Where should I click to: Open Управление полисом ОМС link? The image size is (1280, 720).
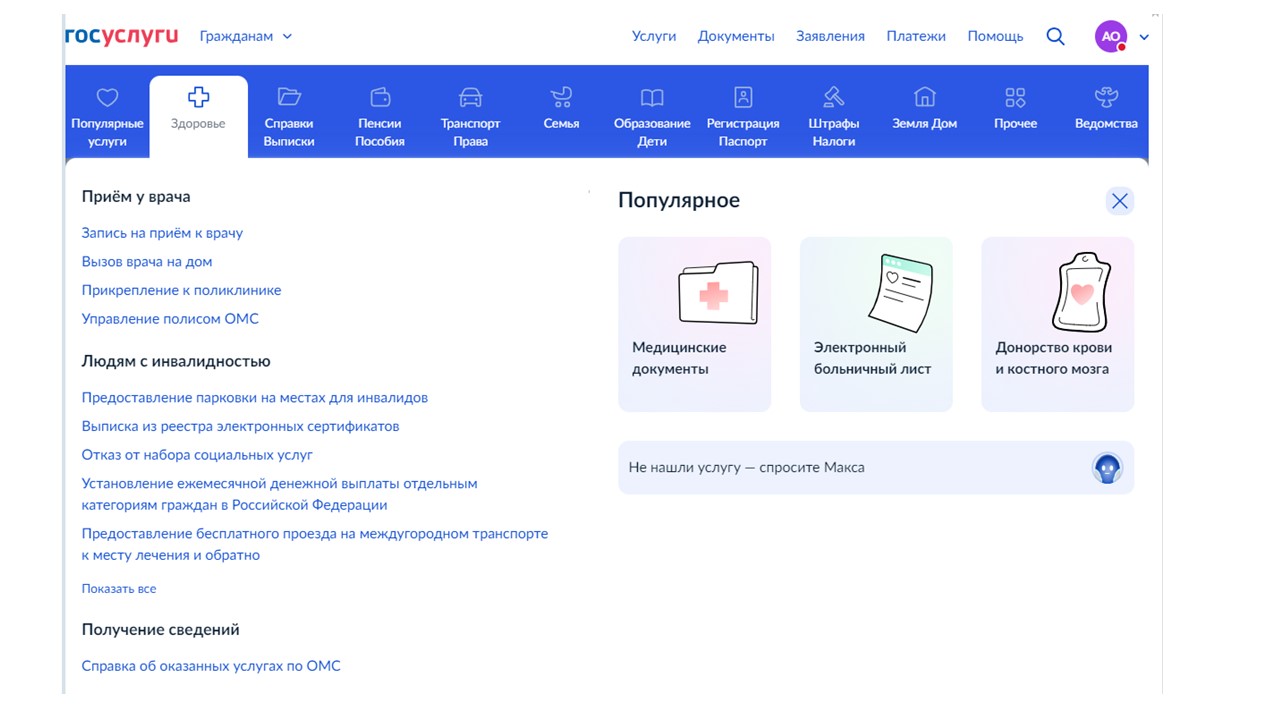click(x=170, y=319)
